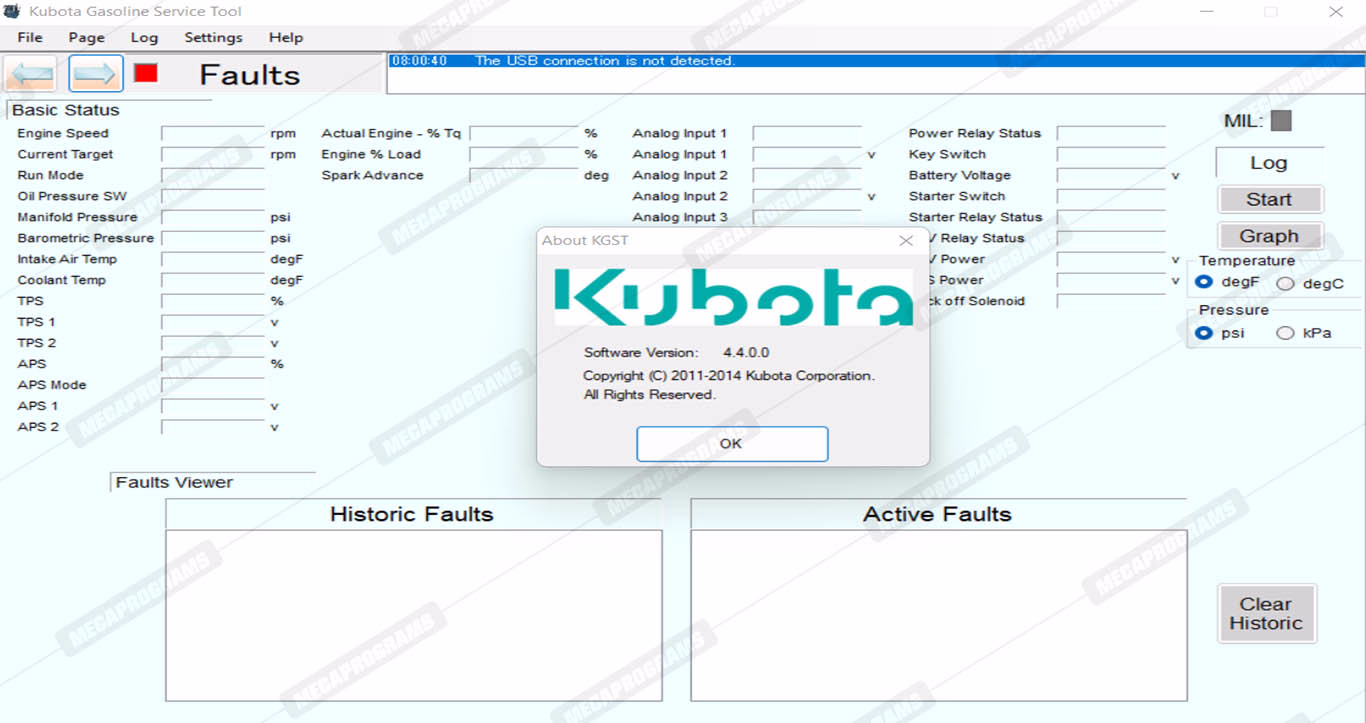
Task: Click the Kubota logo in dialog
Action: 733,297
